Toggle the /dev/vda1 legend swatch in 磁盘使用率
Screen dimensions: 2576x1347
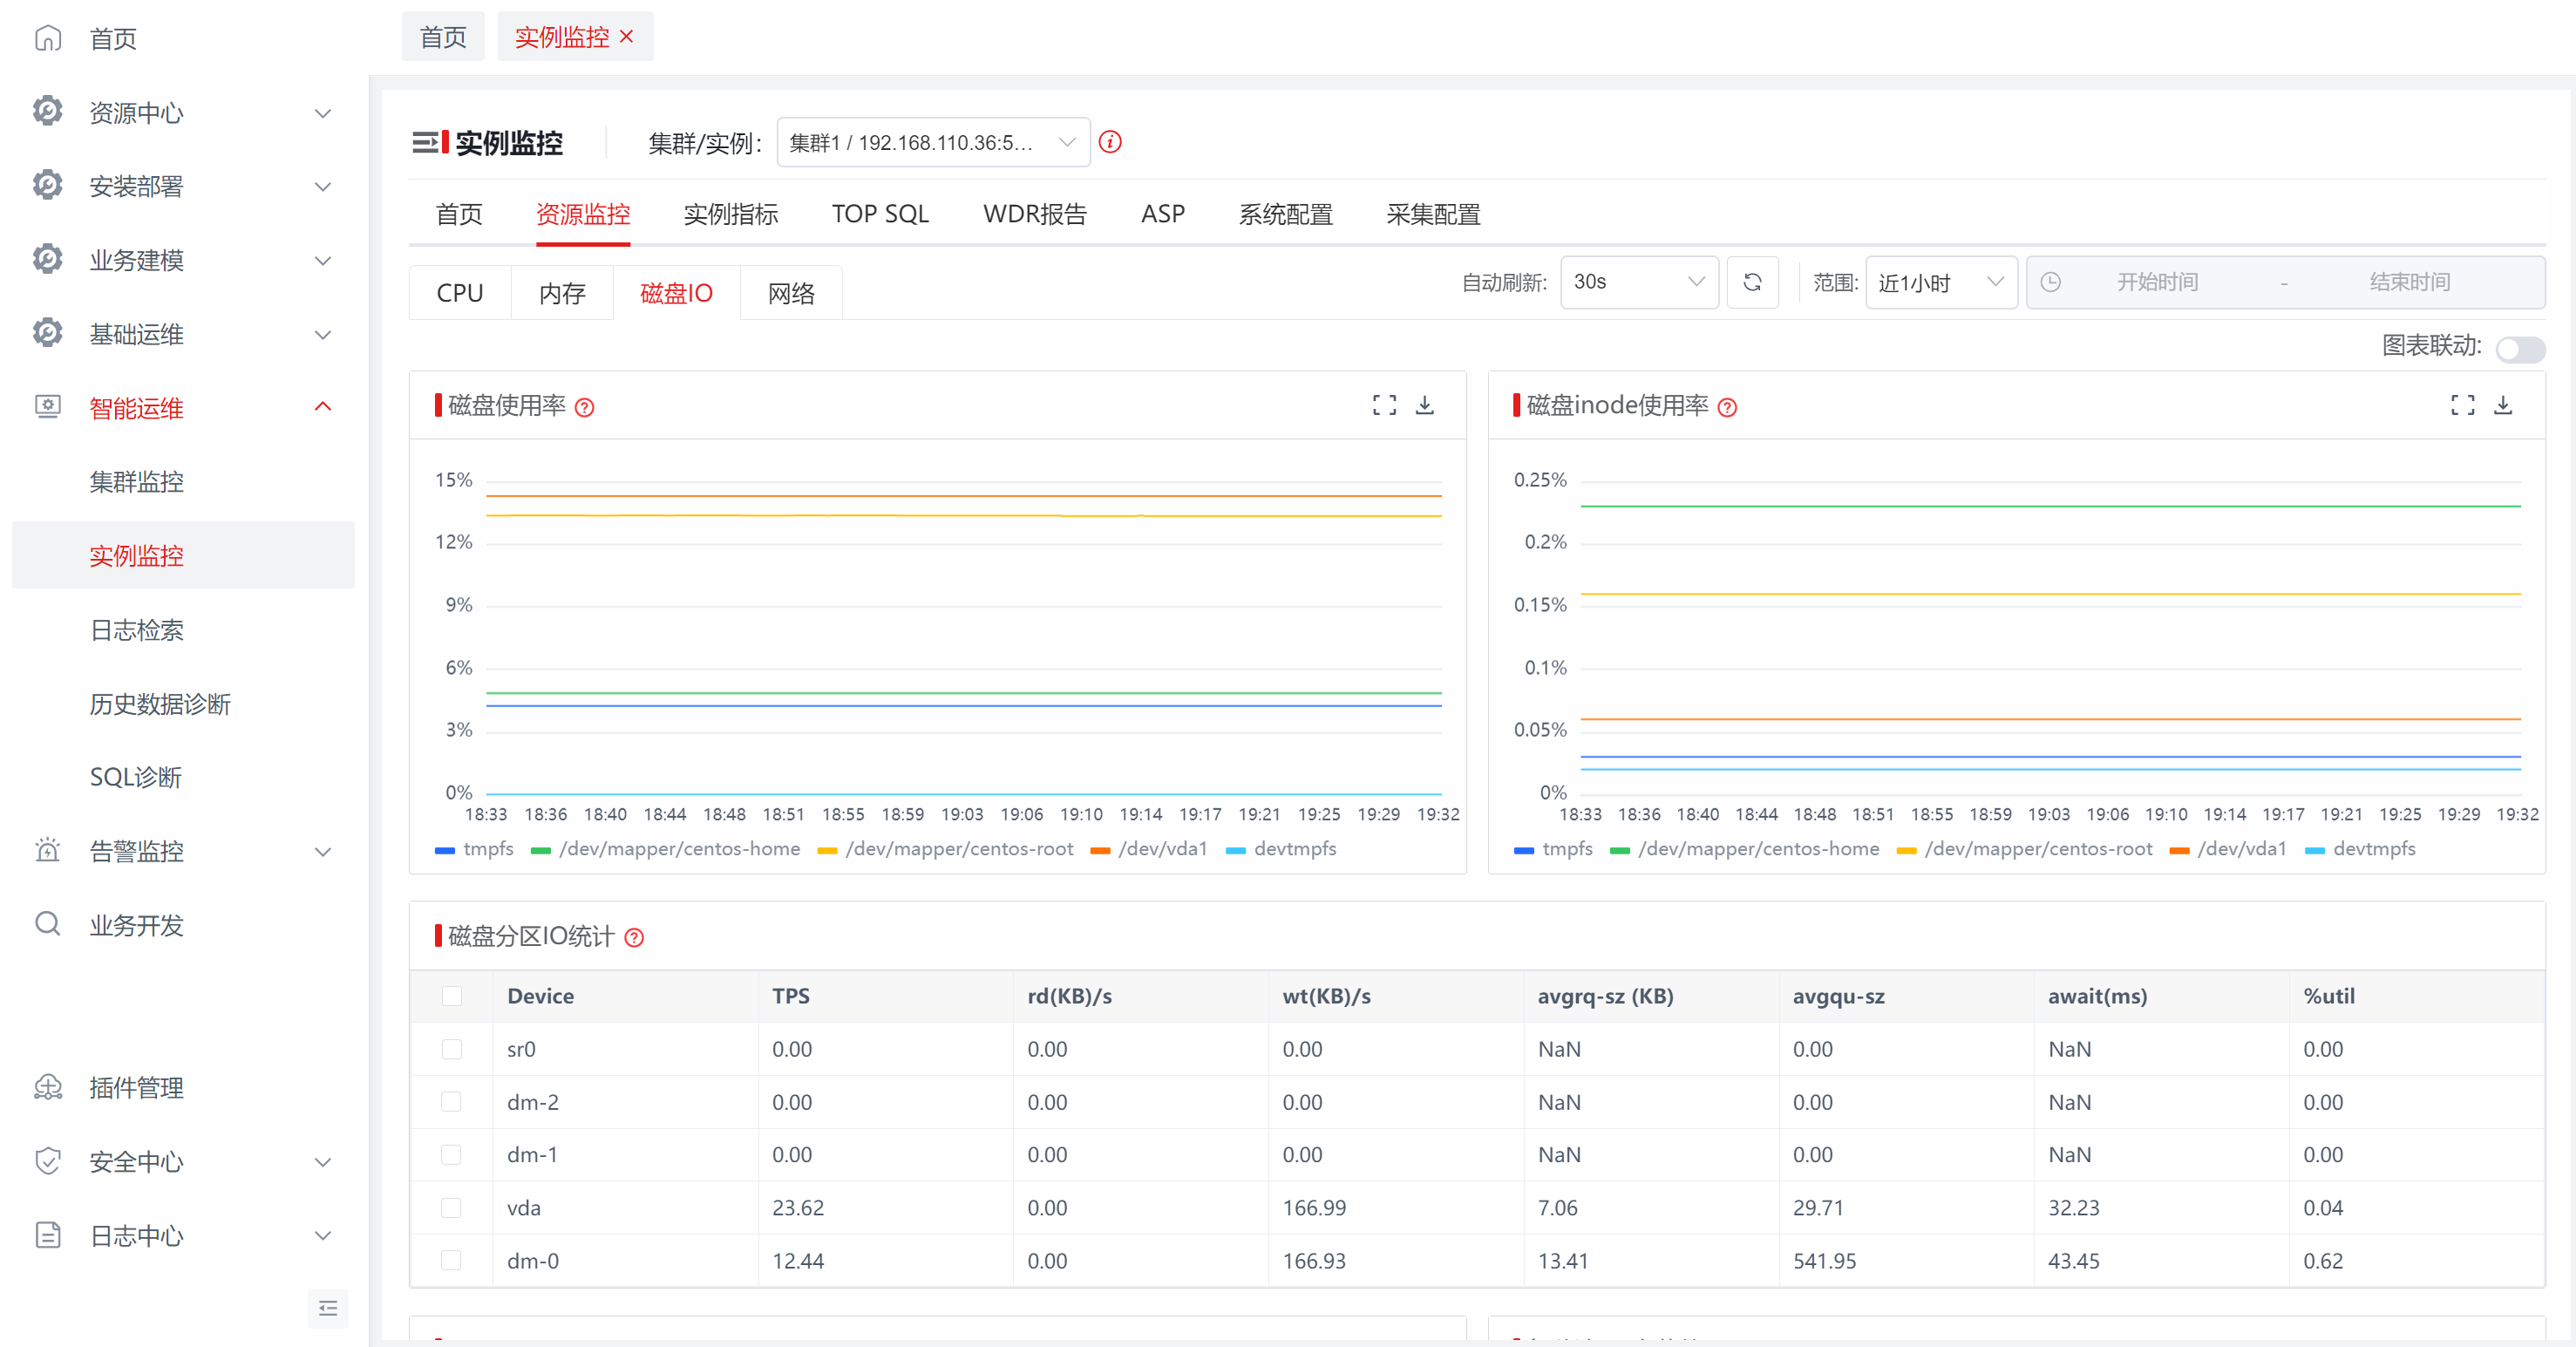(x=1100, y=850)
